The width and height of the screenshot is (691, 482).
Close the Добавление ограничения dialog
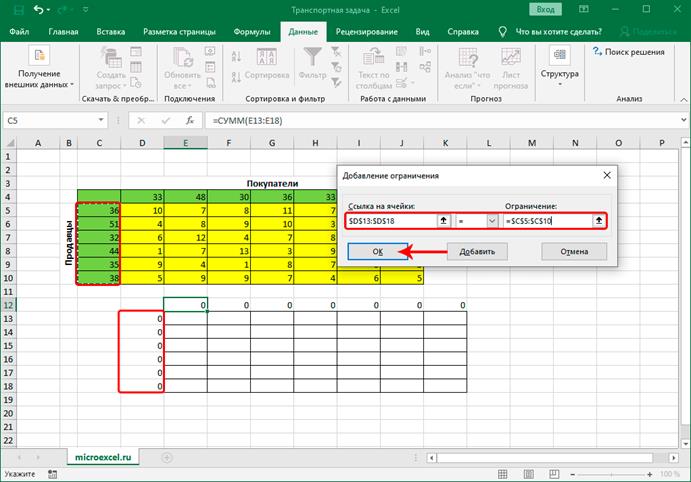[607, 175]
